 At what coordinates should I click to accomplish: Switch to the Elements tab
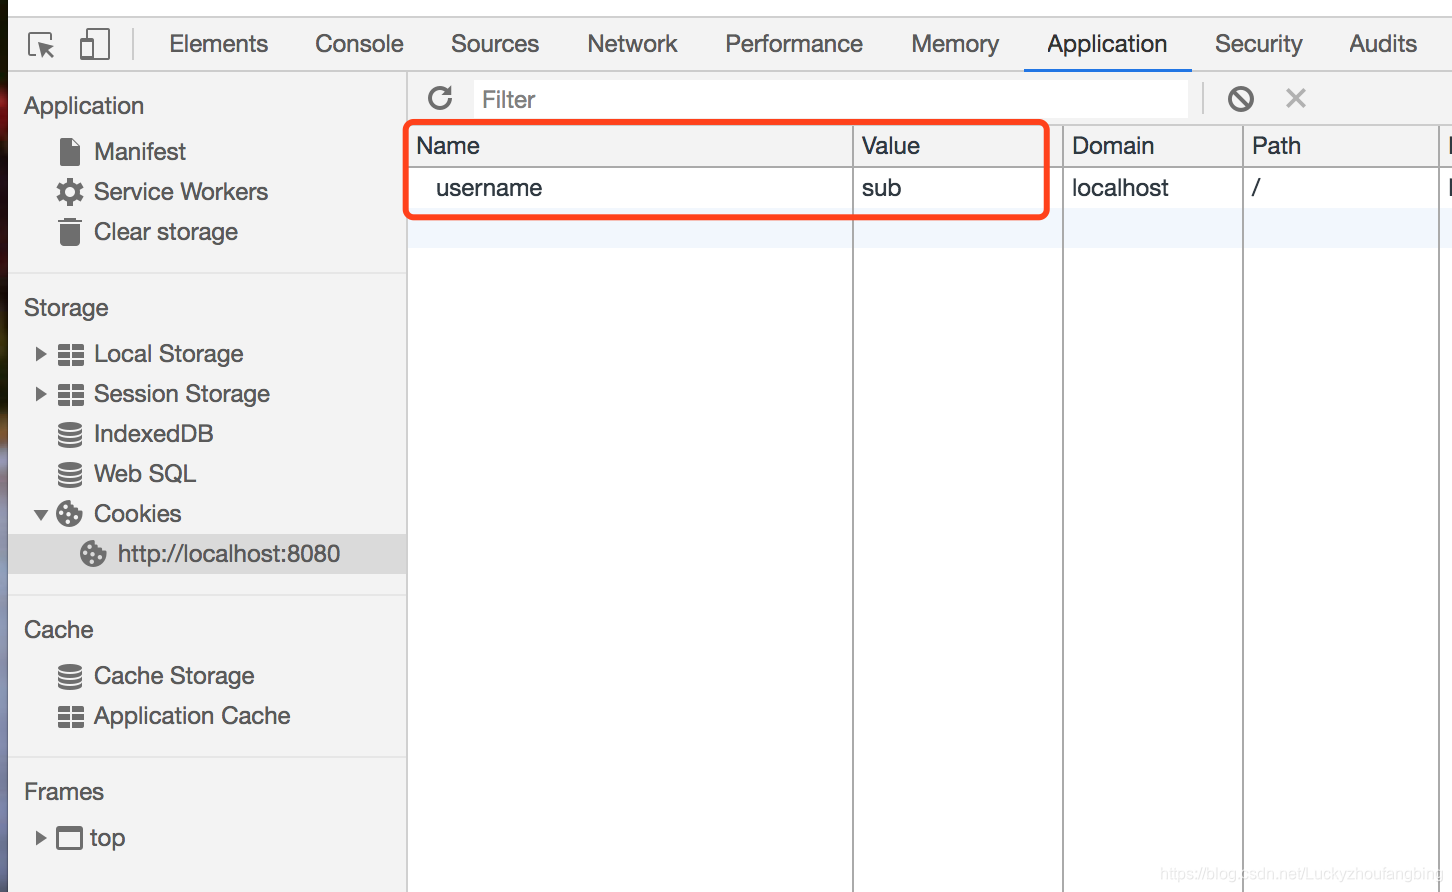click(x=219, y=44)
